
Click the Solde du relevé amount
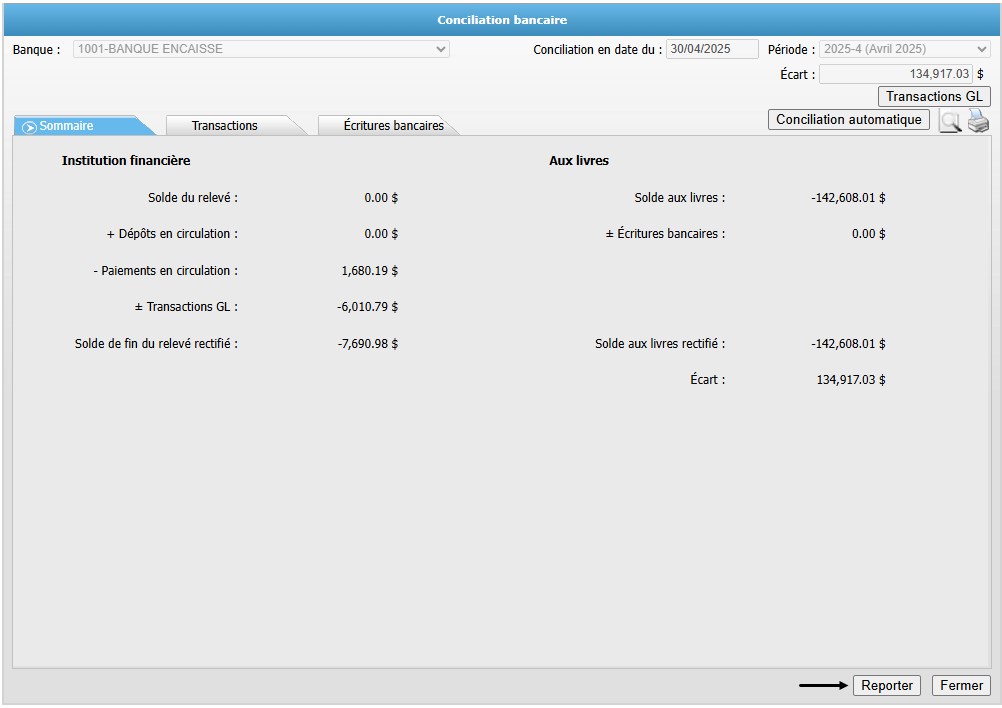coord(381,198)
